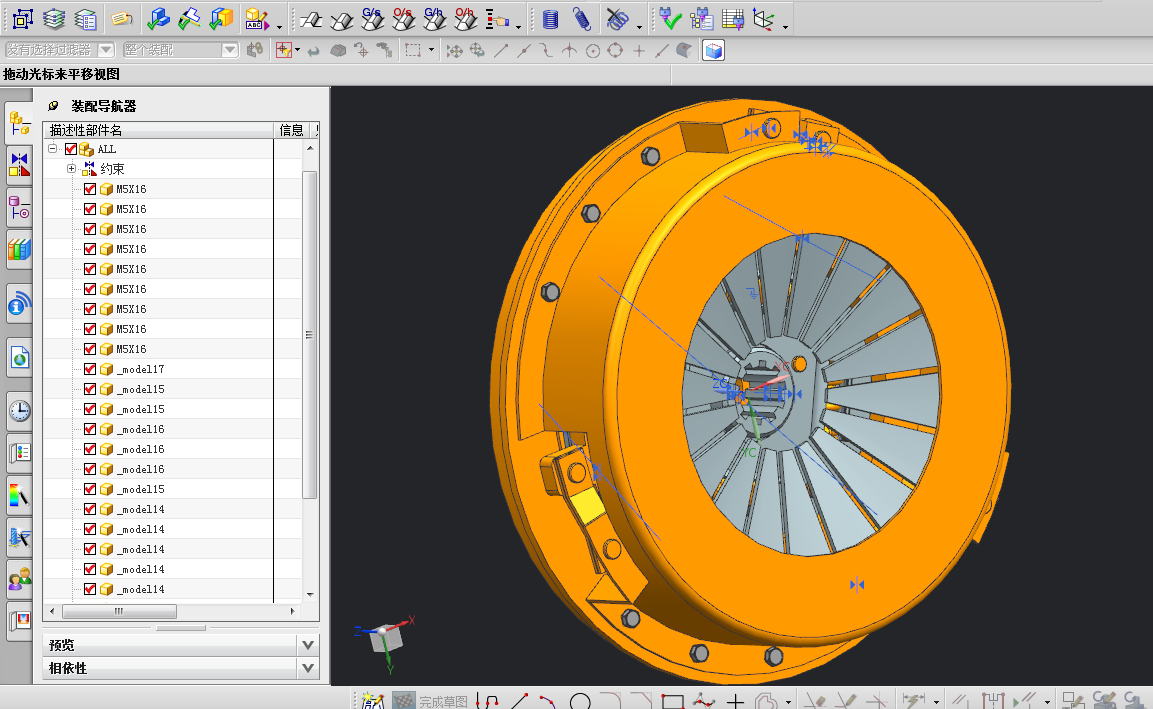Open the Roles sidebar tab
1153x709 pixels.
coord(19,577)
